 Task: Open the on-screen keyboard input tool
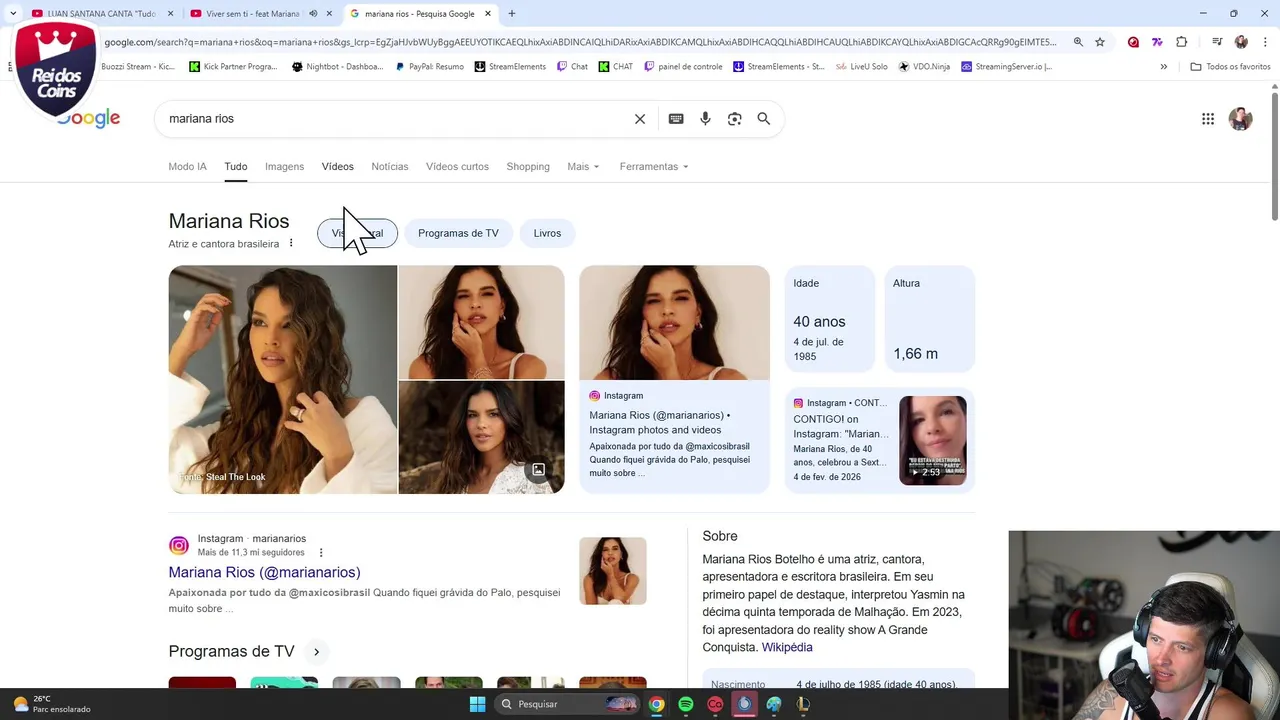(x=676, y=119)
